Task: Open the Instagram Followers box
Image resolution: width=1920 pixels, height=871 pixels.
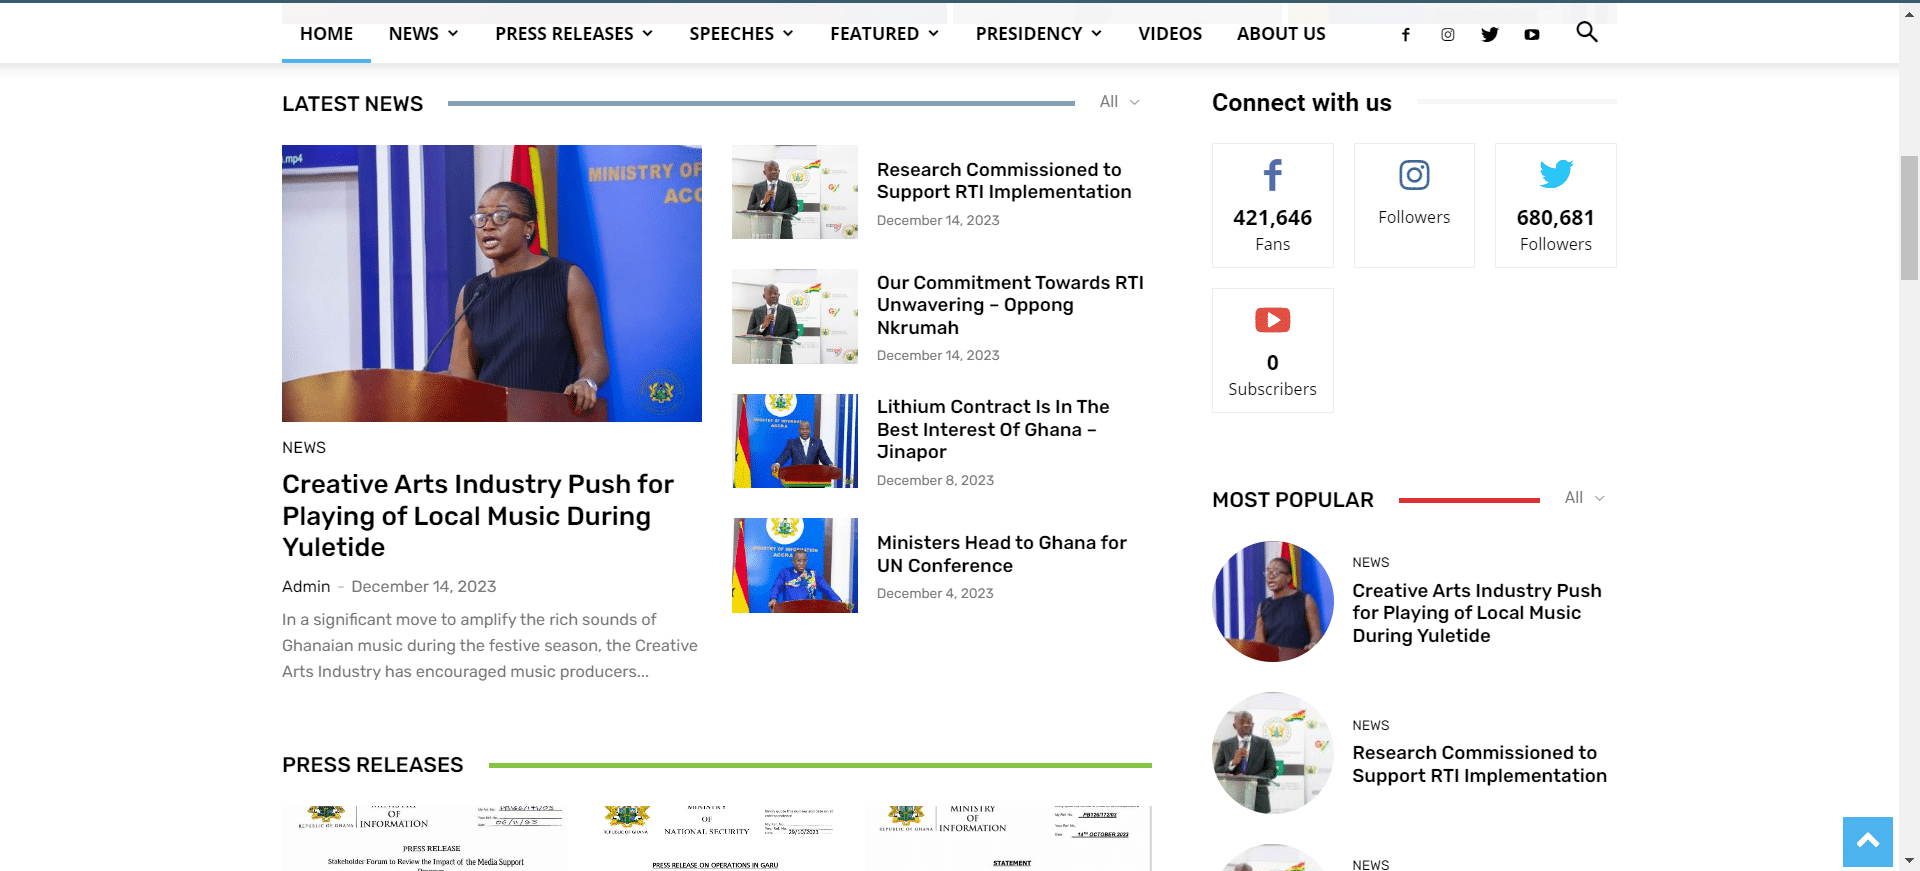Action: coord(1414,205)
